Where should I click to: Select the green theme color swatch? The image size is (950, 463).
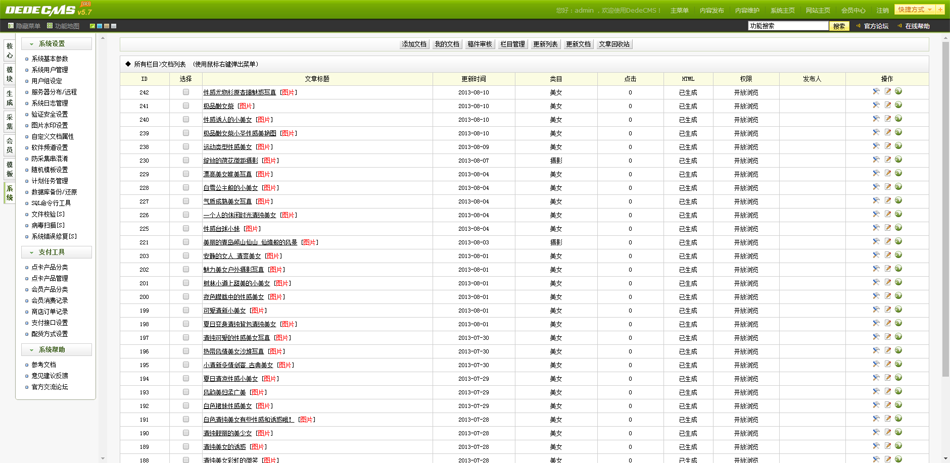[93, 26]
